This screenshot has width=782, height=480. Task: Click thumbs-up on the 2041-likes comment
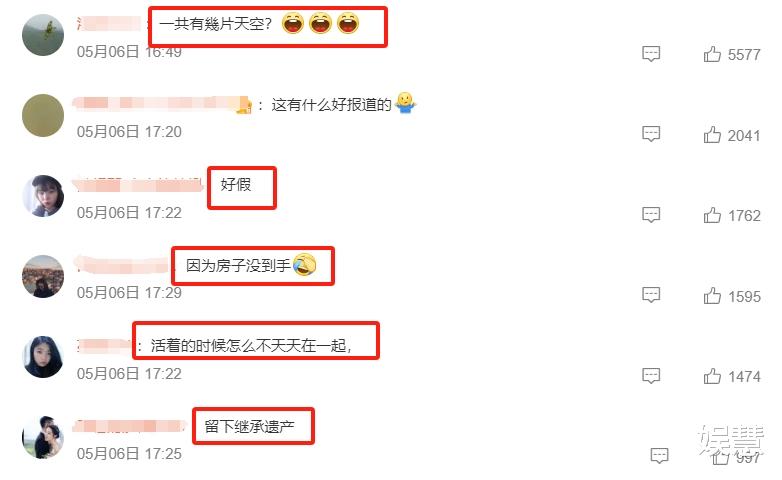click(712, 135)
